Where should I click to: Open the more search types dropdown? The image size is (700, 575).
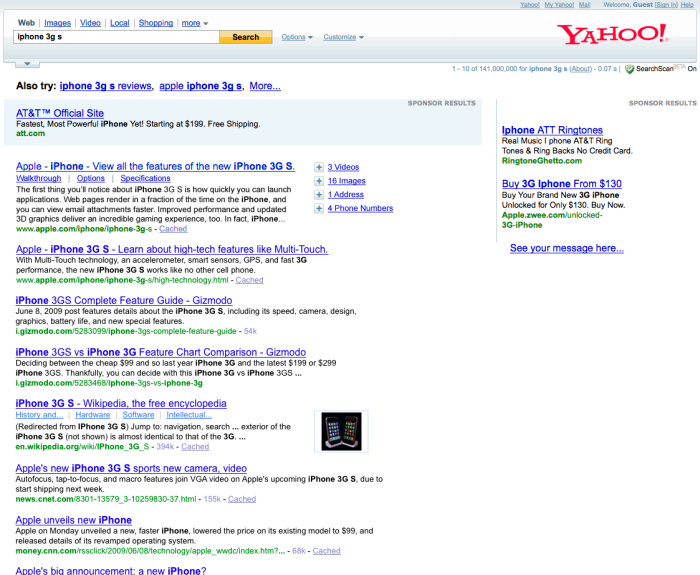tap(195, 23)
